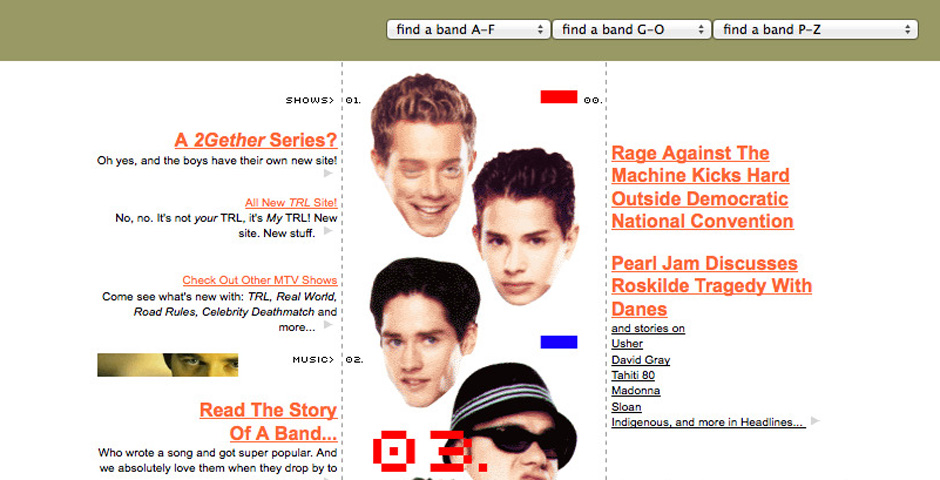Open the Tahiti 80 story link
940x480 pixels.
[633, 375]
